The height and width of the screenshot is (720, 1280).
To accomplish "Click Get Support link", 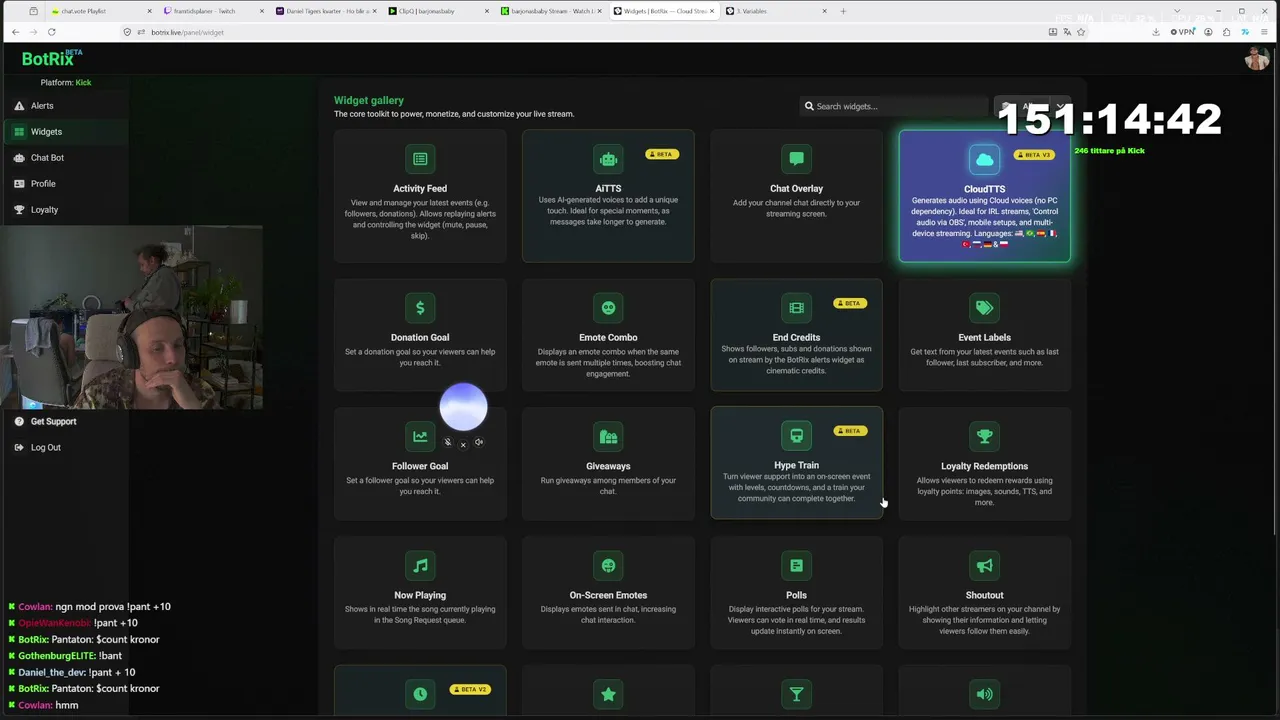I will pos(53,421).
